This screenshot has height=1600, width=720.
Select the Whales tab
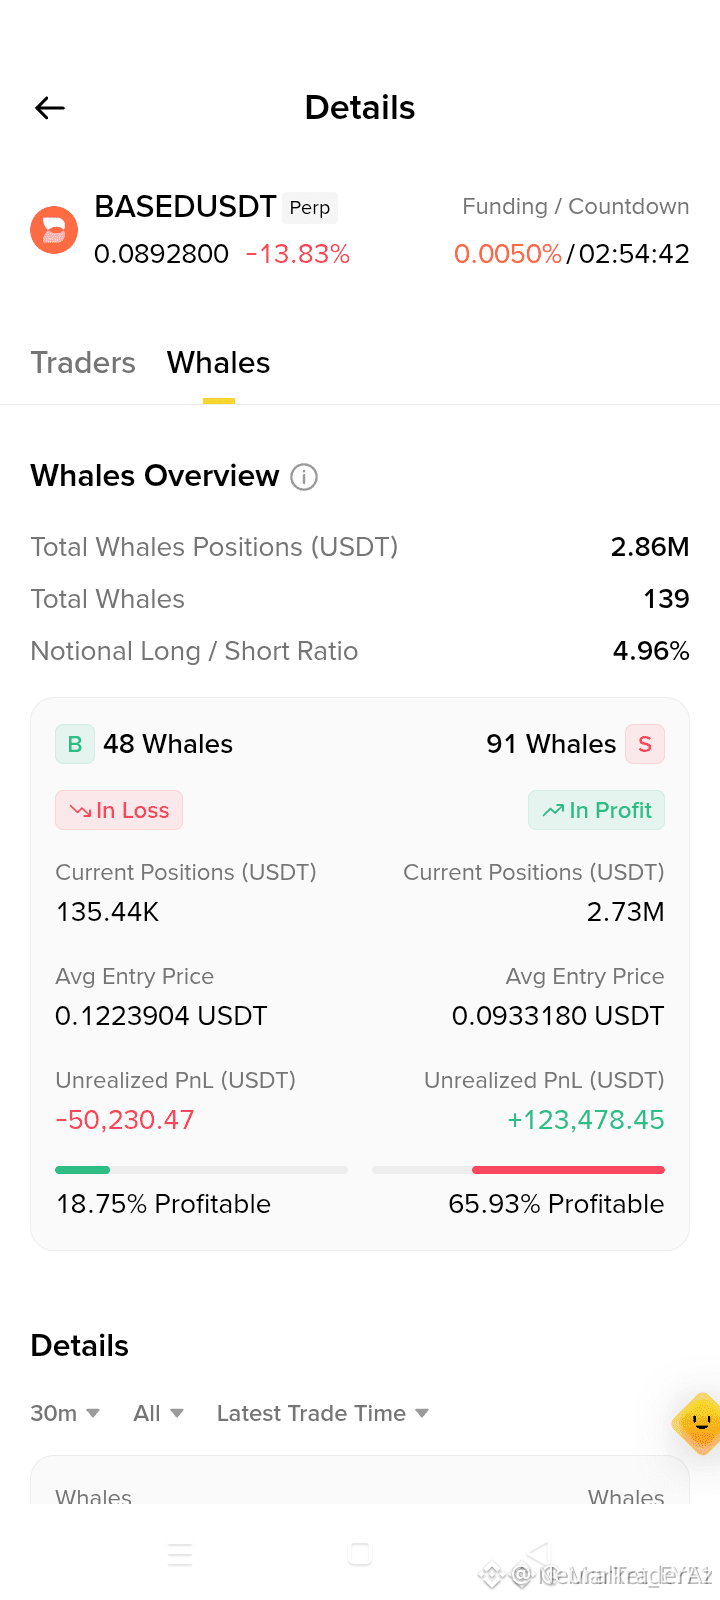pyautogui.click(x=219, y=363)
